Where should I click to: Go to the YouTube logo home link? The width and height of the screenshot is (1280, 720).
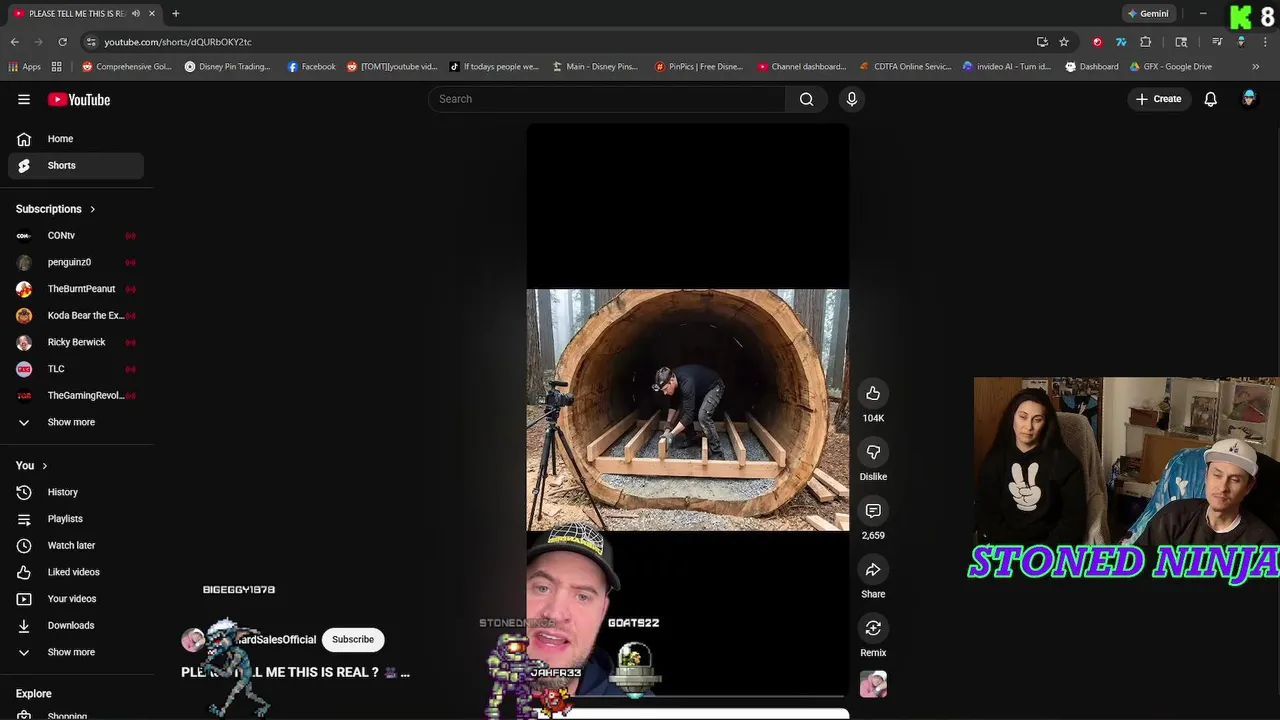click(x=79, y=99)
